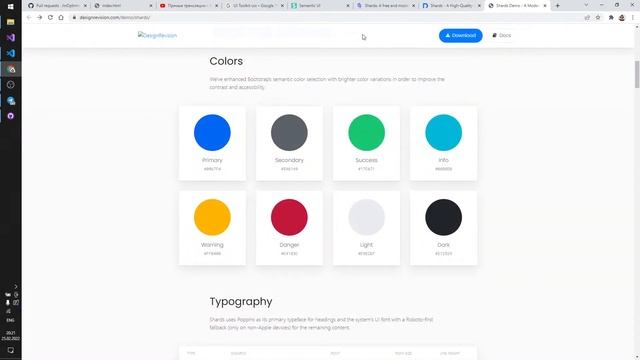Viewport: 640px width, 360px height.
Task: Open the Windows Start menu
Action: [11, 7]
